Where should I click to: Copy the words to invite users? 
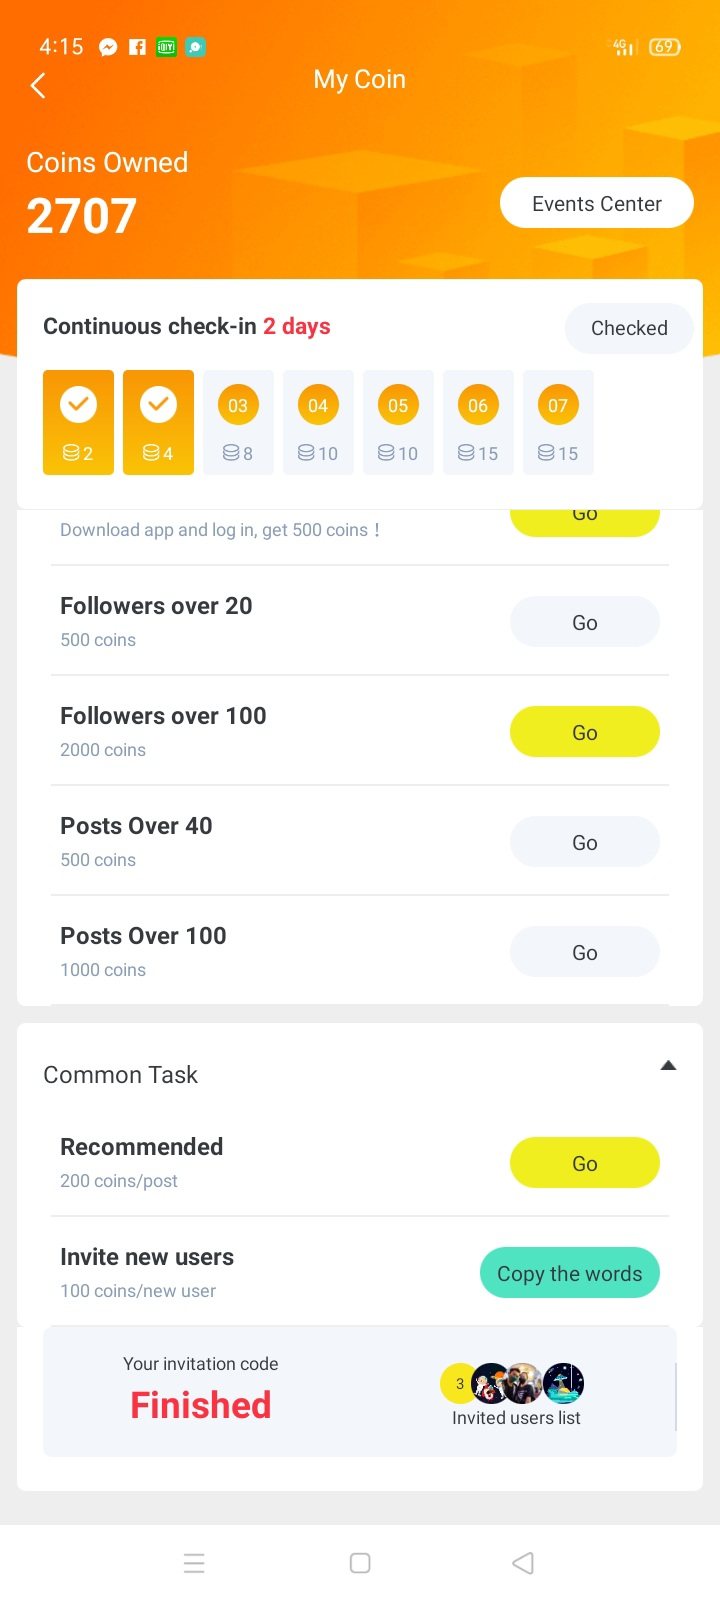click(x=569, y=1273)
